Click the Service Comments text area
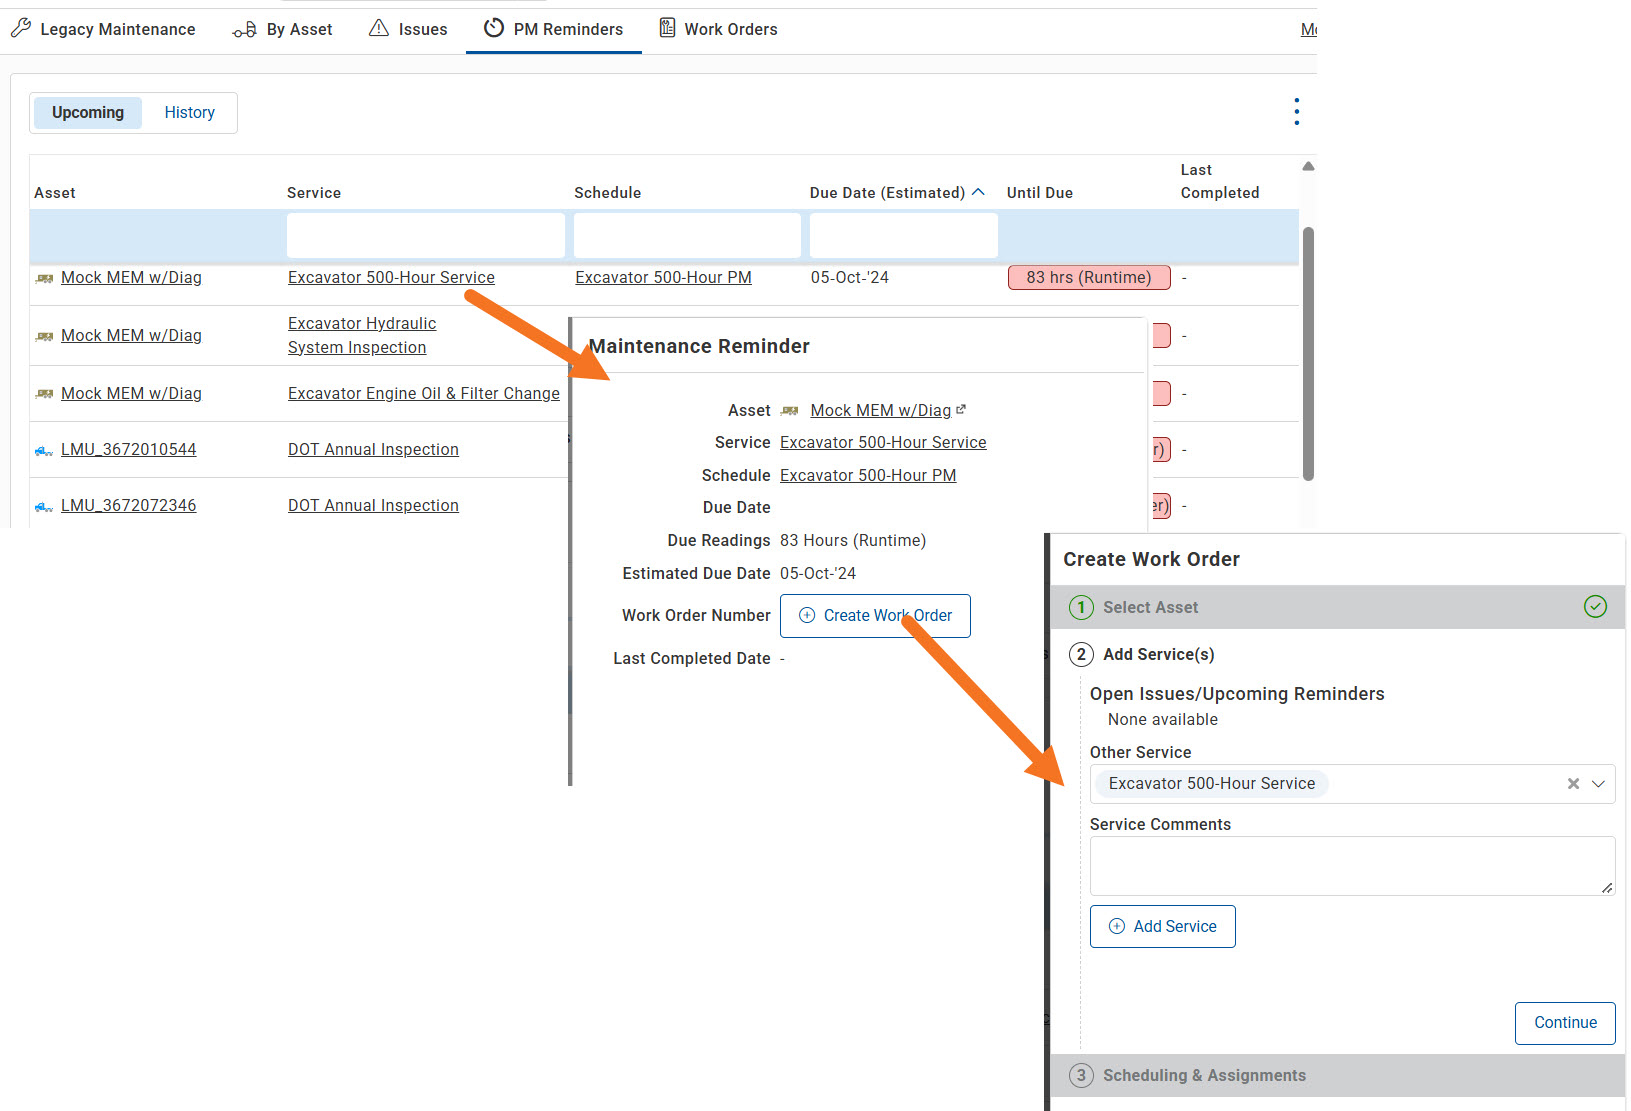1631x1111 pixels. pos(1352,866)
